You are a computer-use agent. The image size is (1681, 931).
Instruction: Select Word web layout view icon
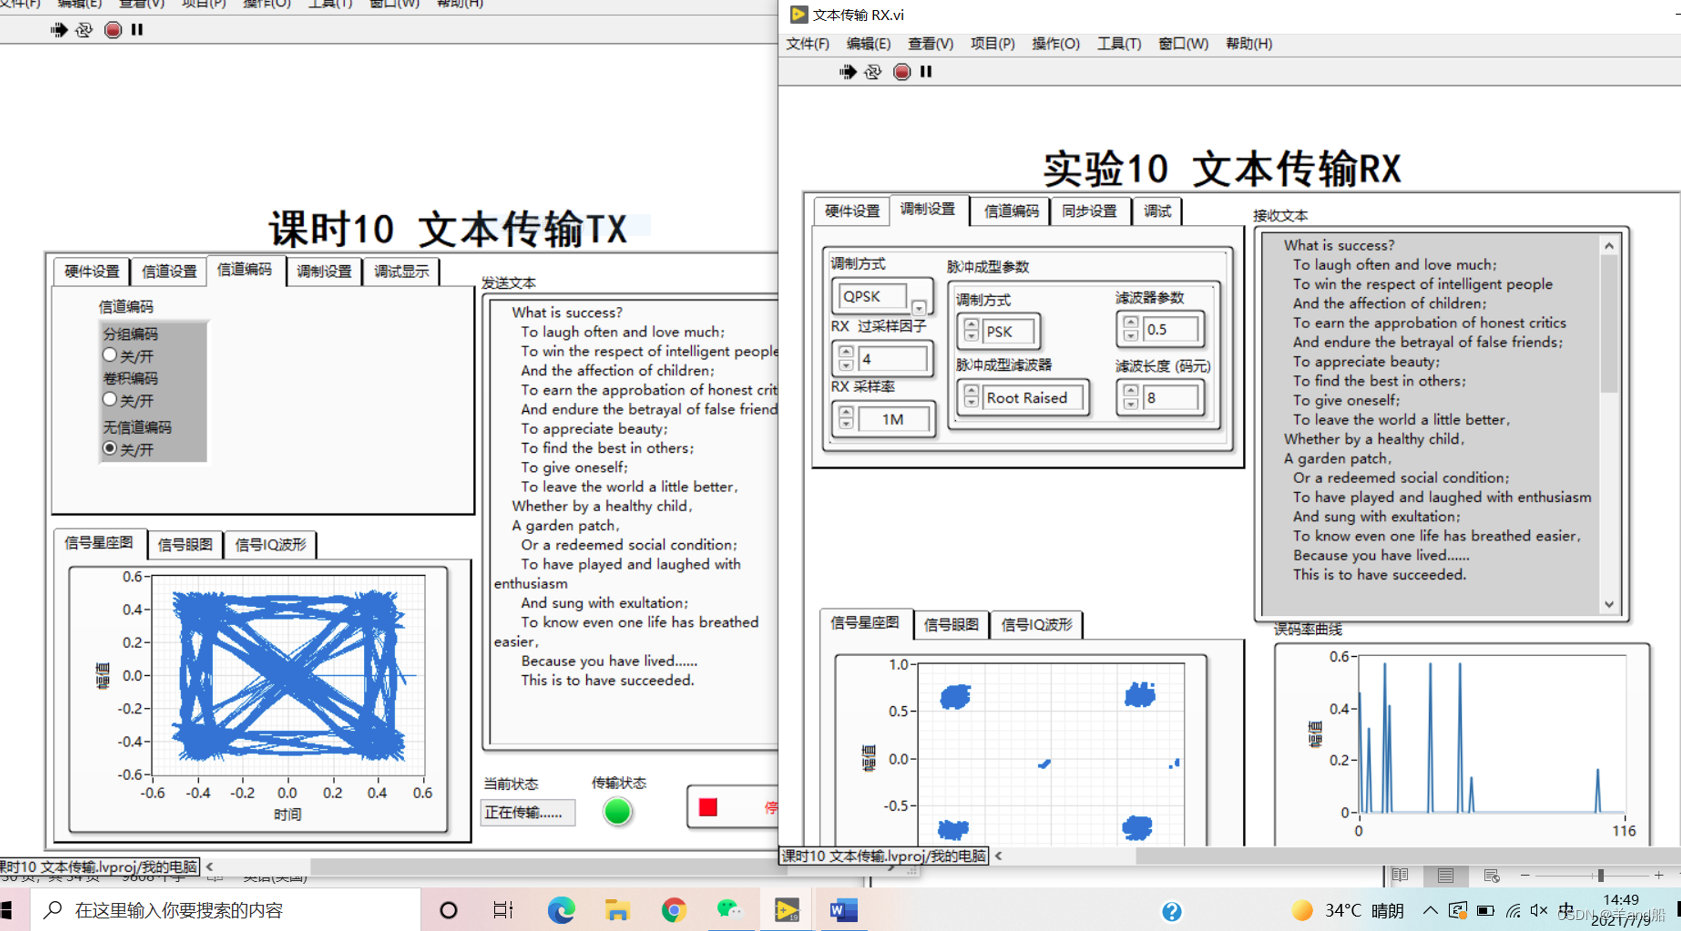point(1491,875)
